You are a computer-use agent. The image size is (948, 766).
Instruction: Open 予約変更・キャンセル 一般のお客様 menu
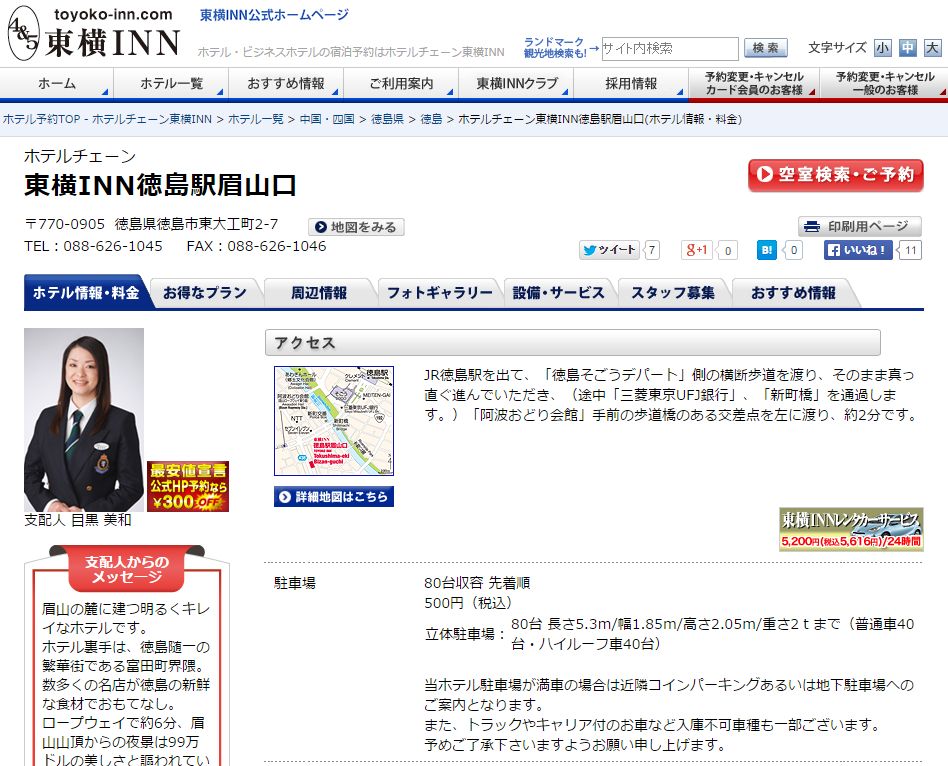point(884,83)
